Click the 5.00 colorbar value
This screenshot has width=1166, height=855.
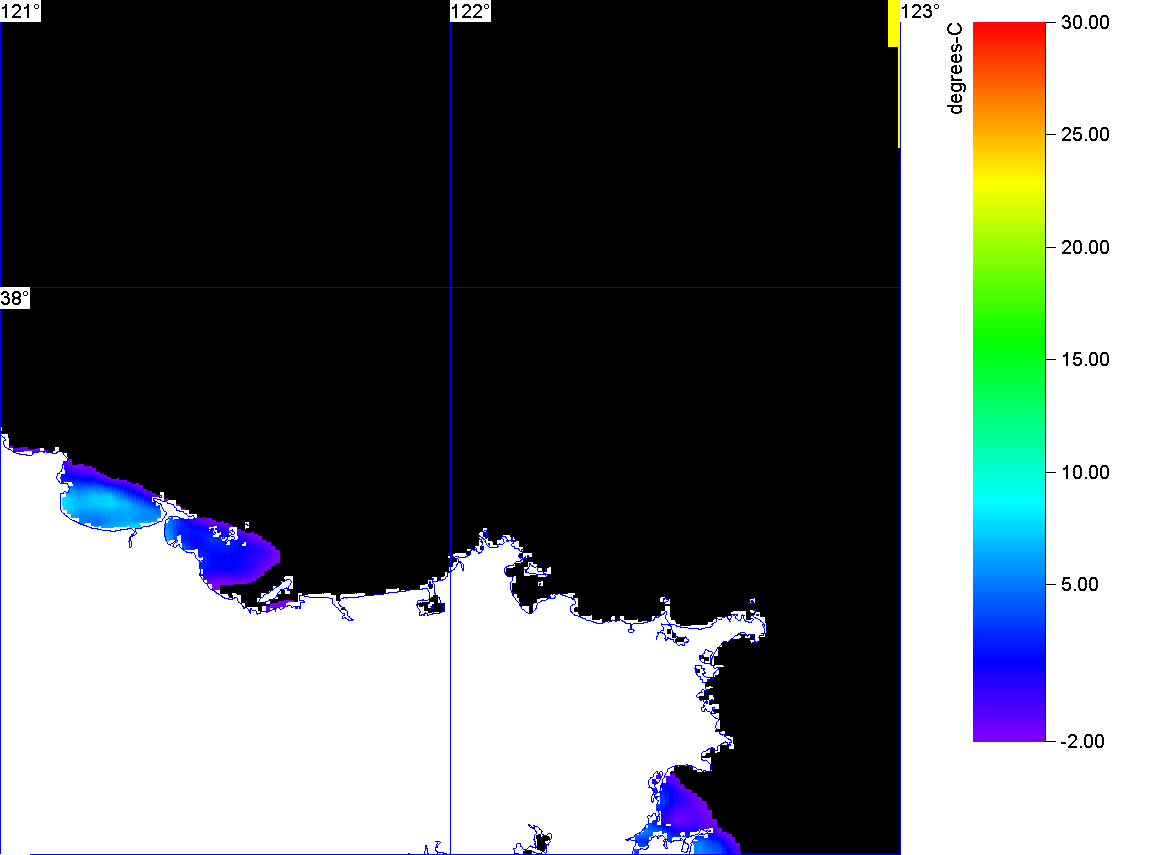1080,584
